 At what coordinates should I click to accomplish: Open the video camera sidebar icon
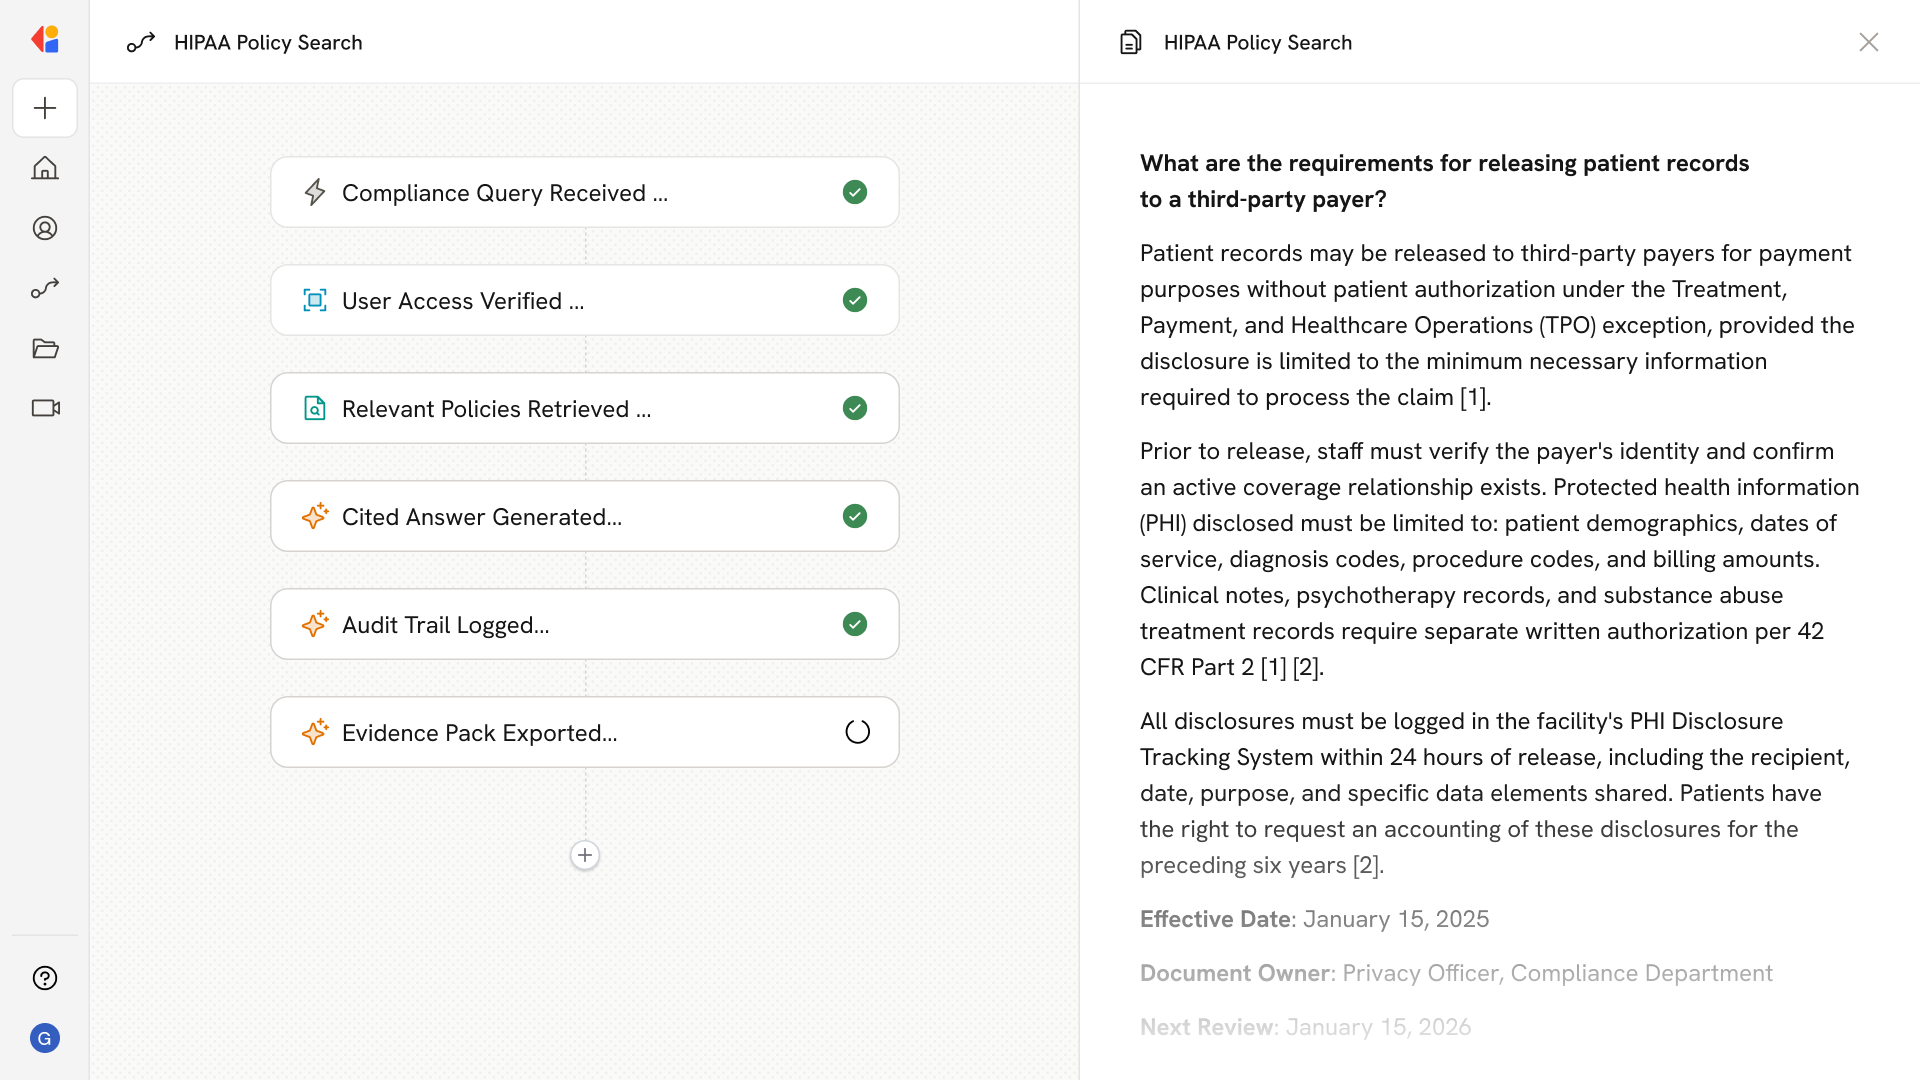tap(45, 408)
